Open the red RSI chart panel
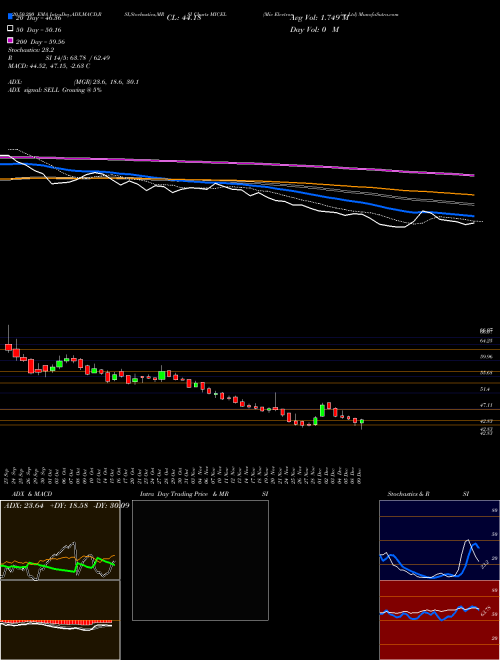500x660 pixels. click(x=439, y=620)
